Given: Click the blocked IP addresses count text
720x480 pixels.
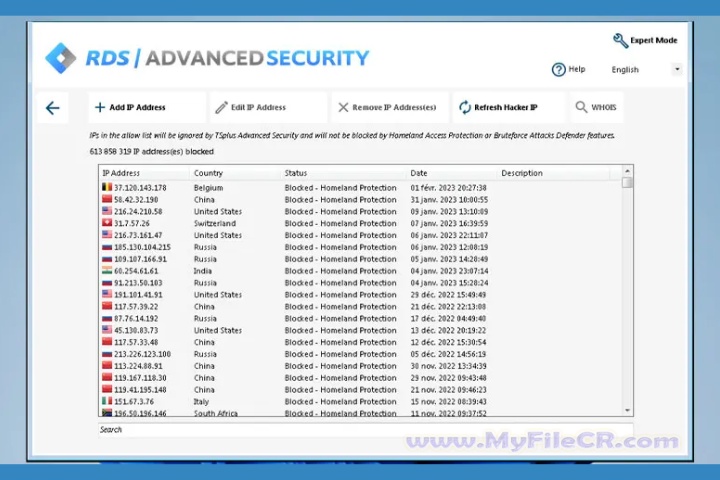Looking at the screenshot, I should pos(152,152).
